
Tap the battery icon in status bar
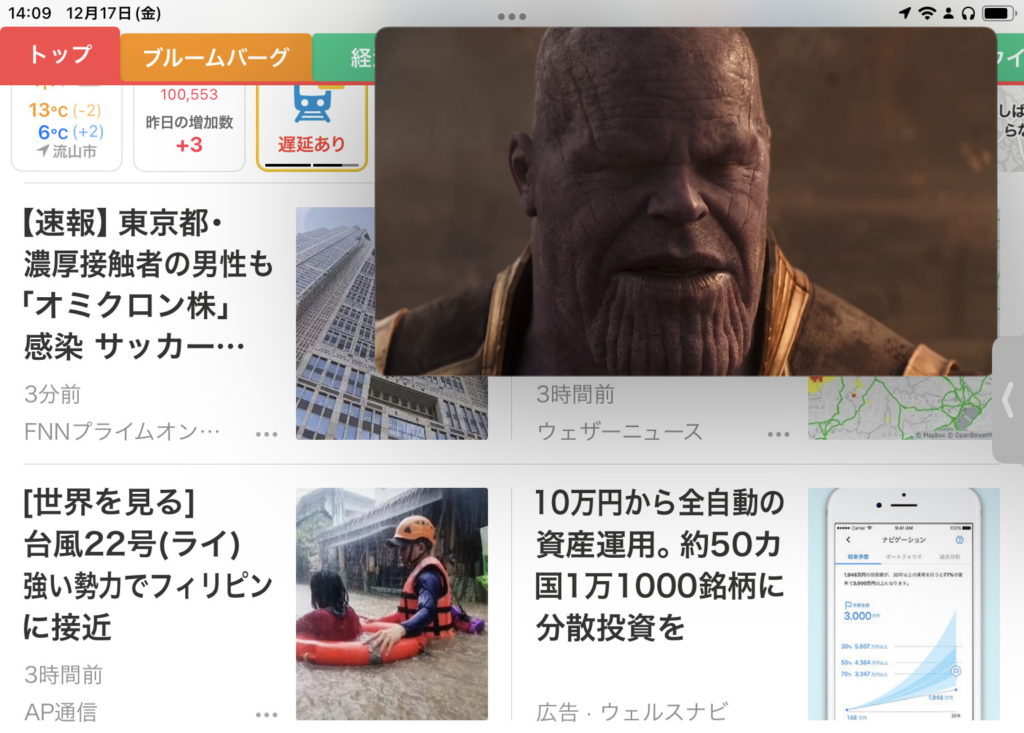tap(999, 13)
